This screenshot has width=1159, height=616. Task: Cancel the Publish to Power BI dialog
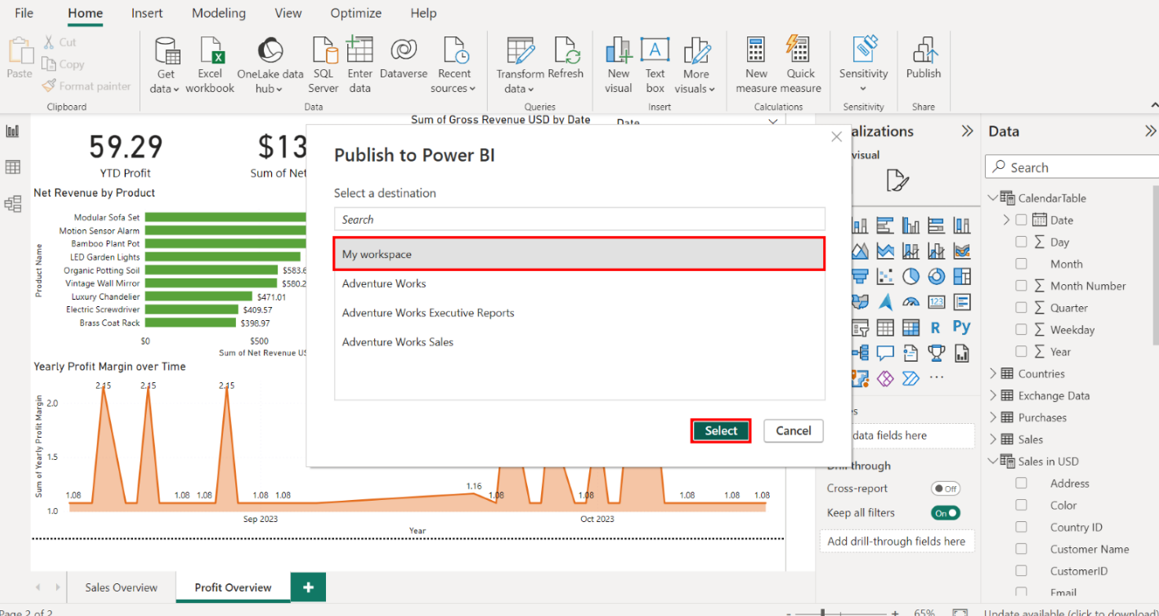[793, 431]
